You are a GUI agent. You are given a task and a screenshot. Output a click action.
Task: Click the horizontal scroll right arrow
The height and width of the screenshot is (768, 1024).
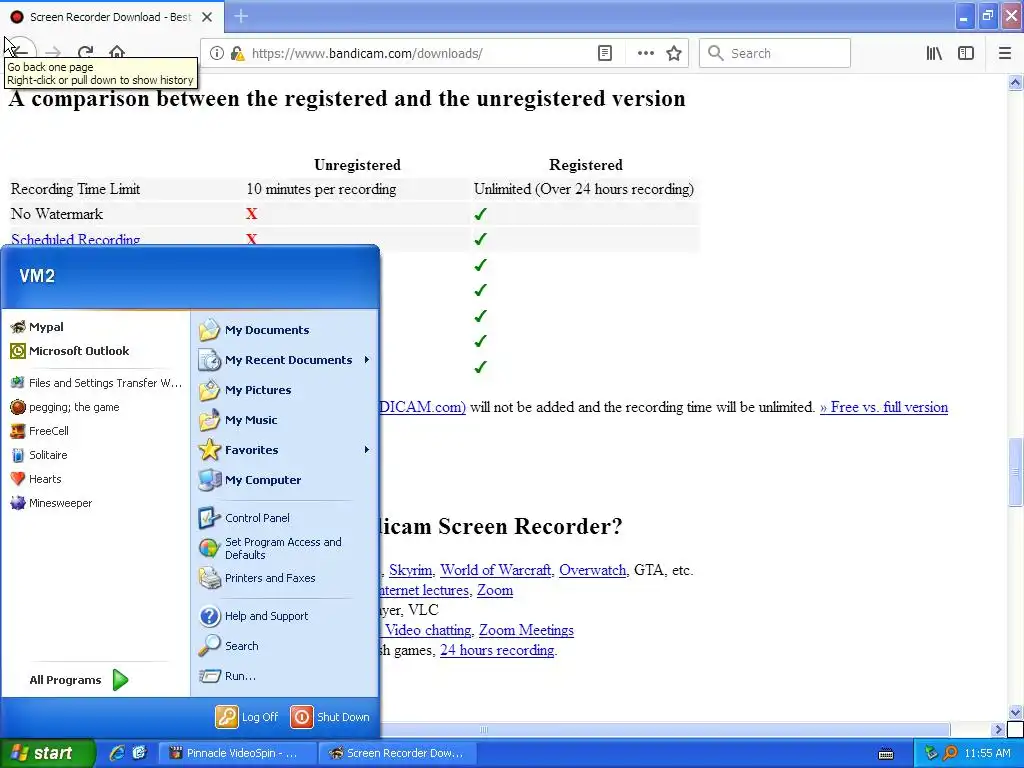coord(997,729)
